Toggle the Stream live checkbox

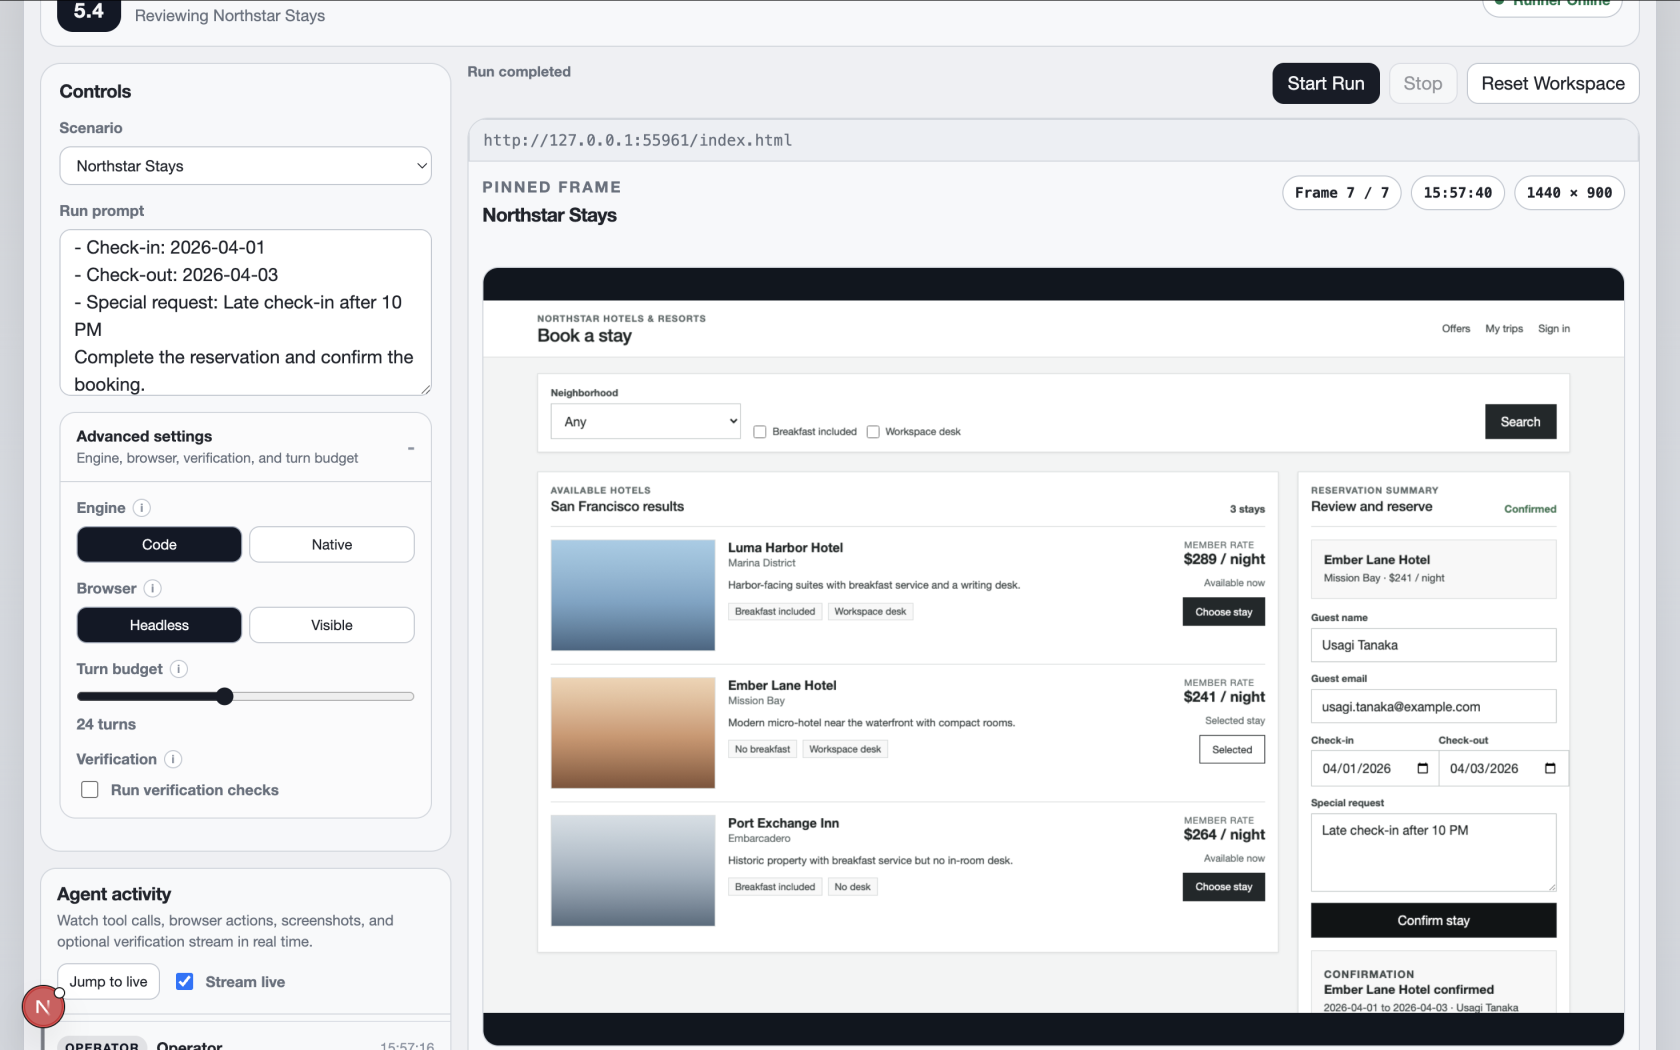click(185, 982)
